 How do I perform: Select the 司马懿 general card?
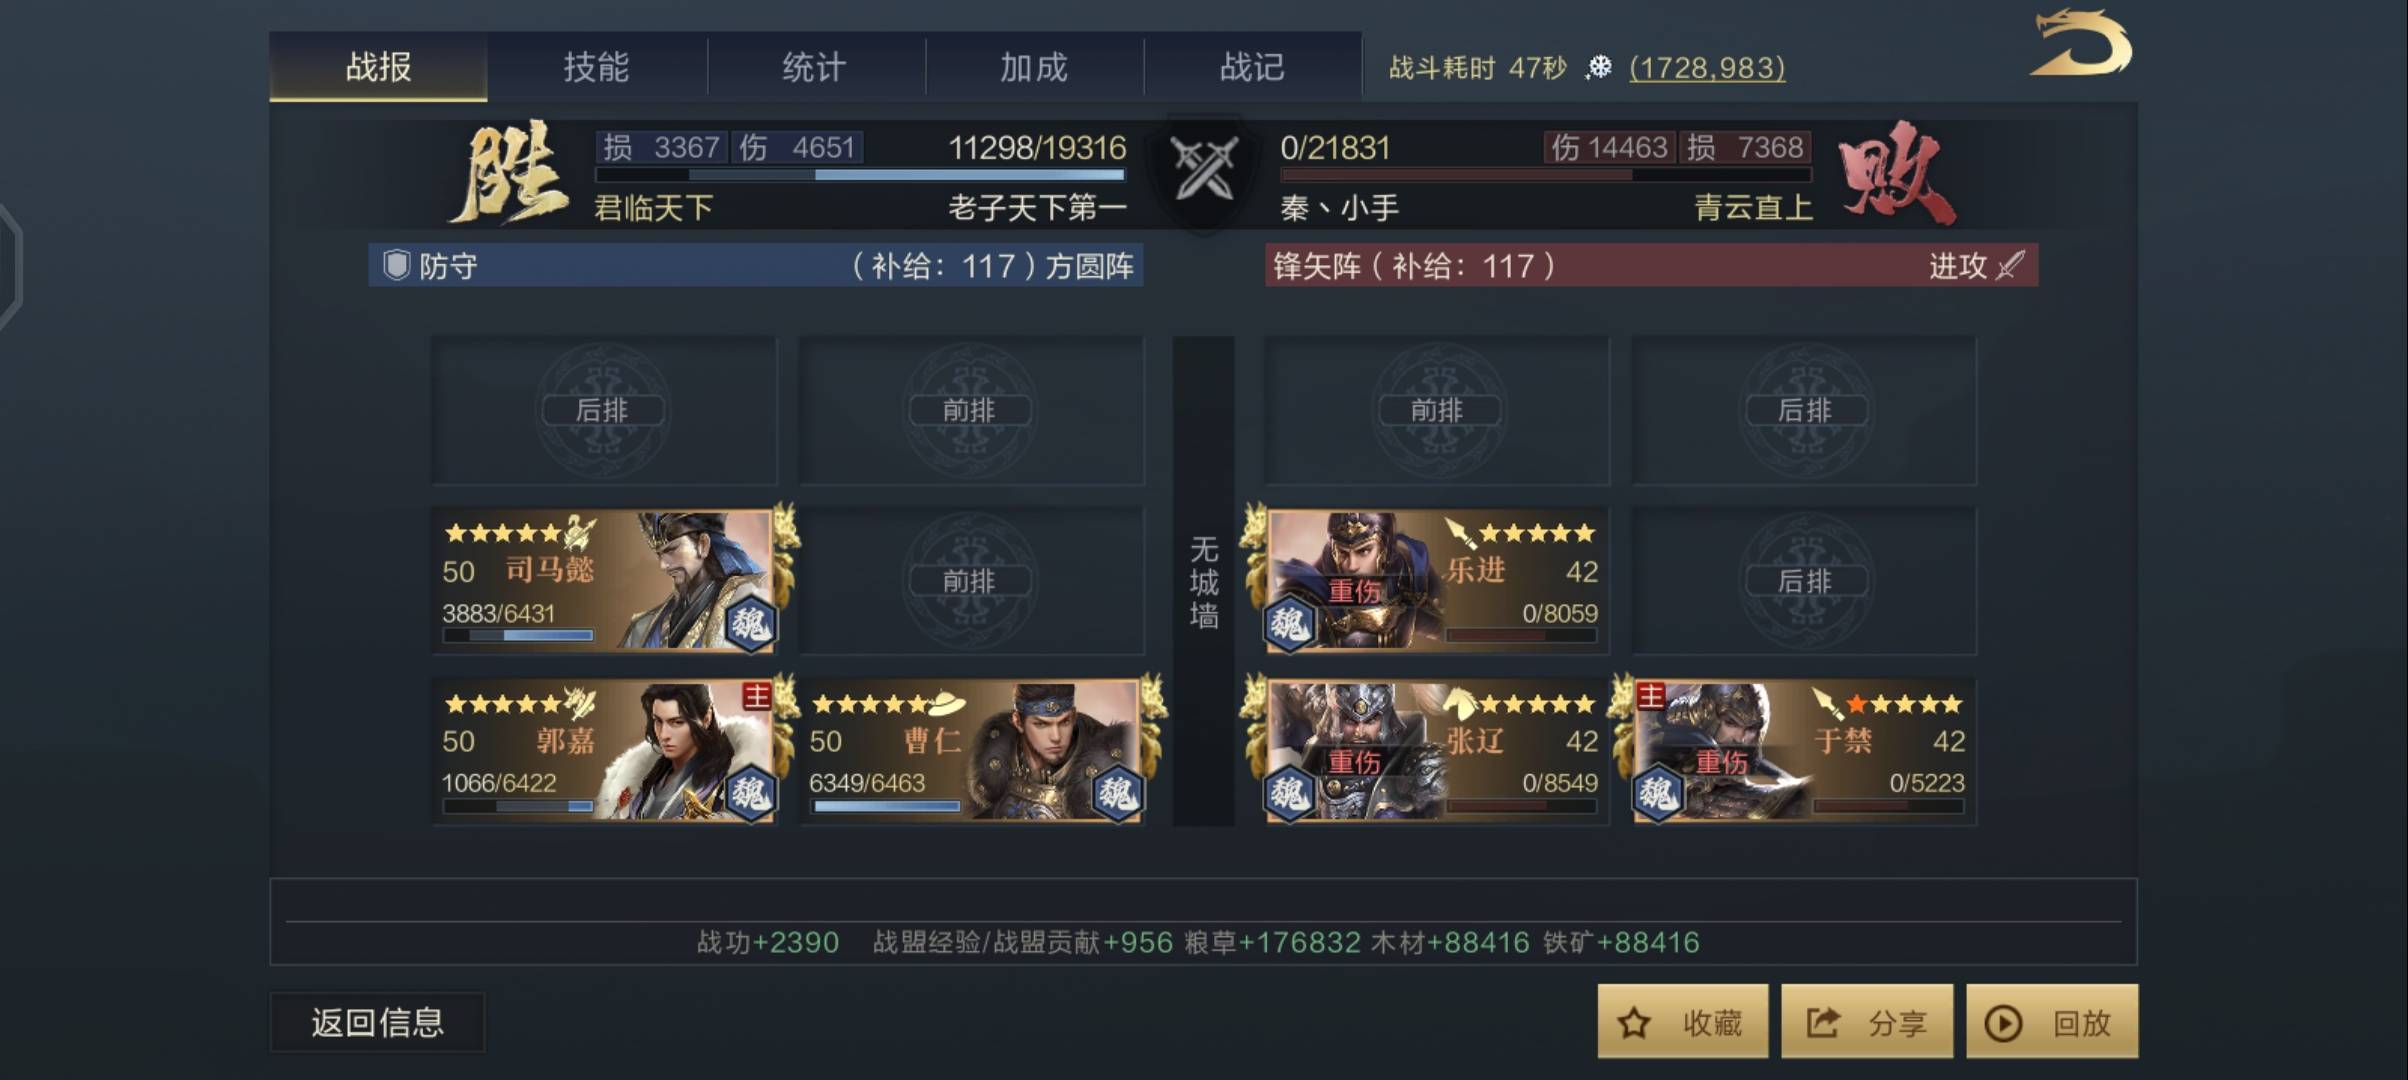pos(604,580)
